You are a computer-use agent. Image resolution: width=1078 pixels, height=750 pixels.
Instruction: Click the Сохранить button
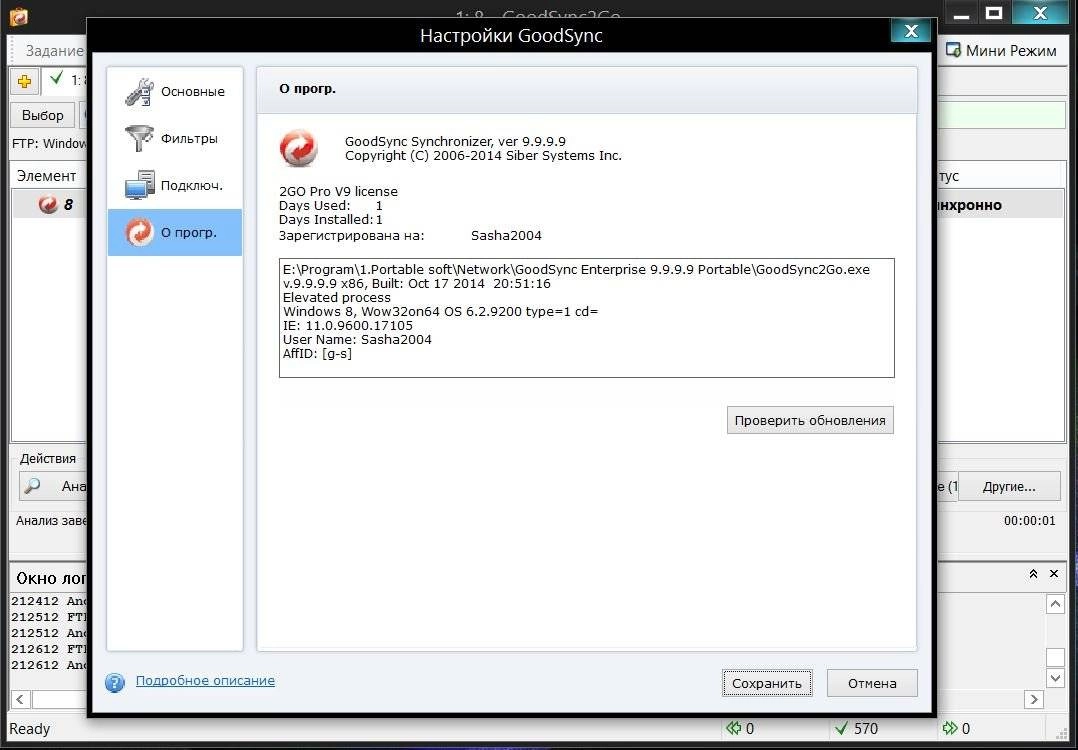tap(767, 683)
